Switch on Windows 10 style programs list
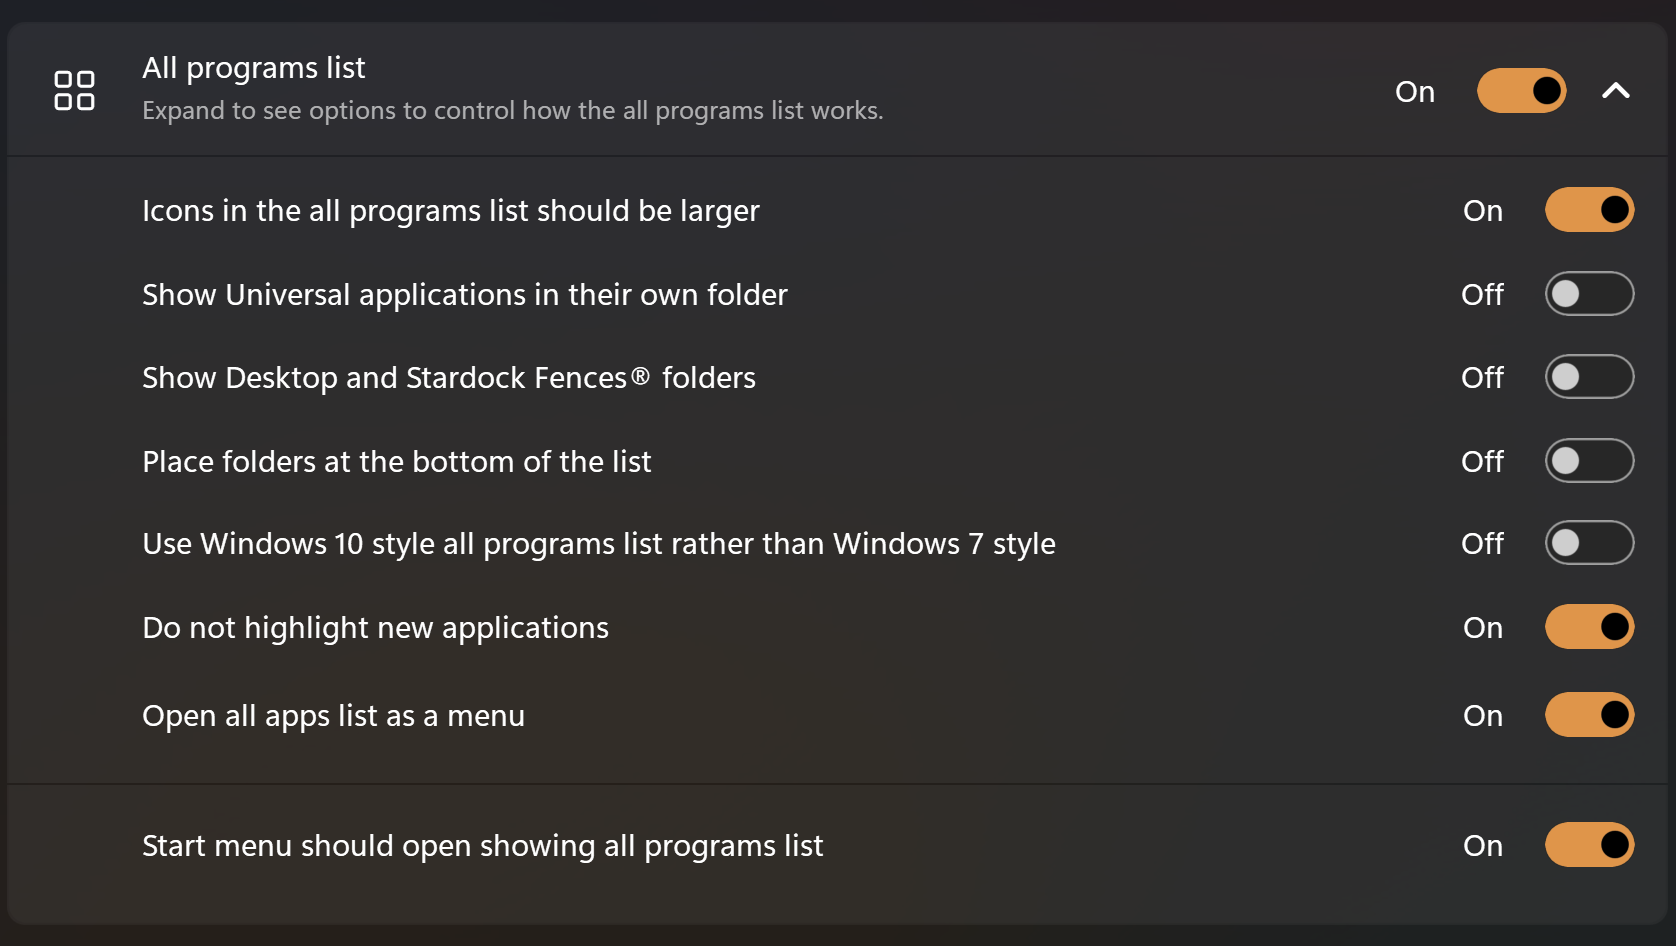This screenshot has height=946, width=1676. (x=1589, y=543)
